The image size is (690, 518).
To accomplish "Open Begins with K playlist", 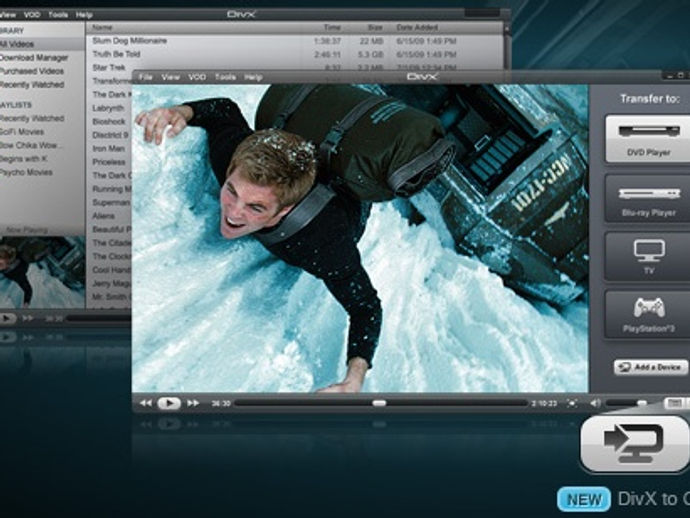I will [23, 158].
